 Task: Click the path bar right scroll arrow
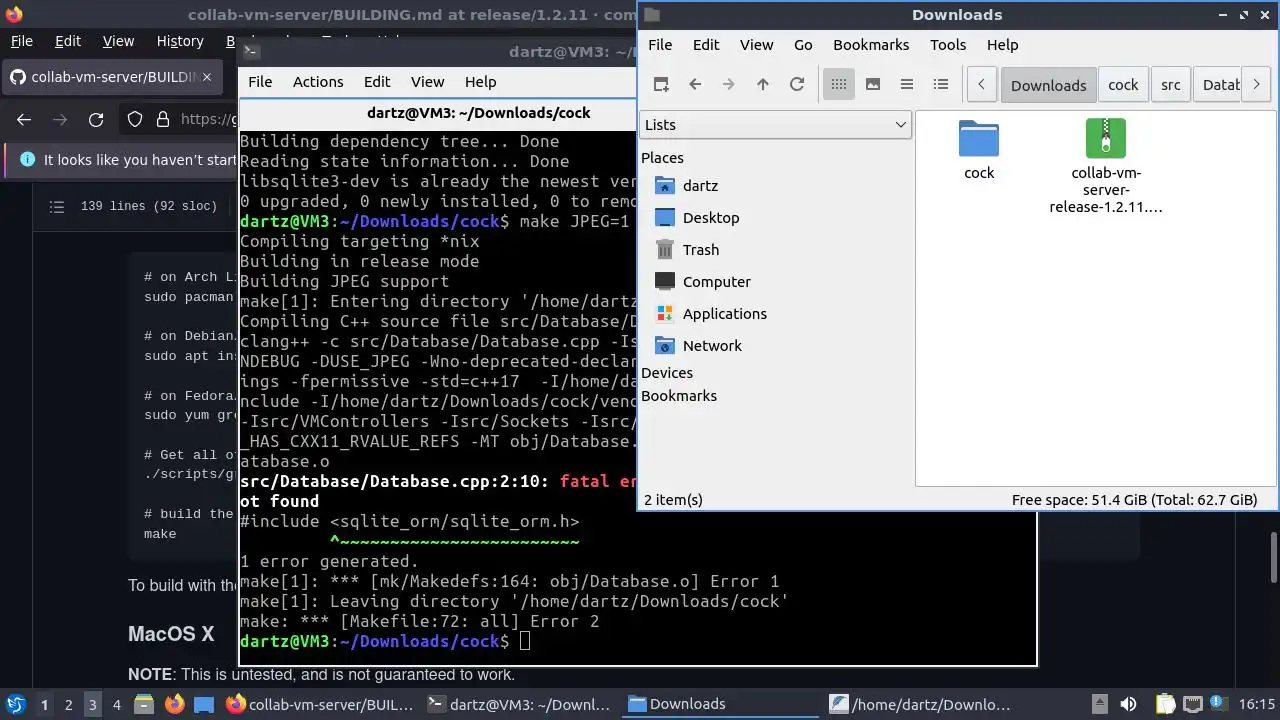(1257, 85)
